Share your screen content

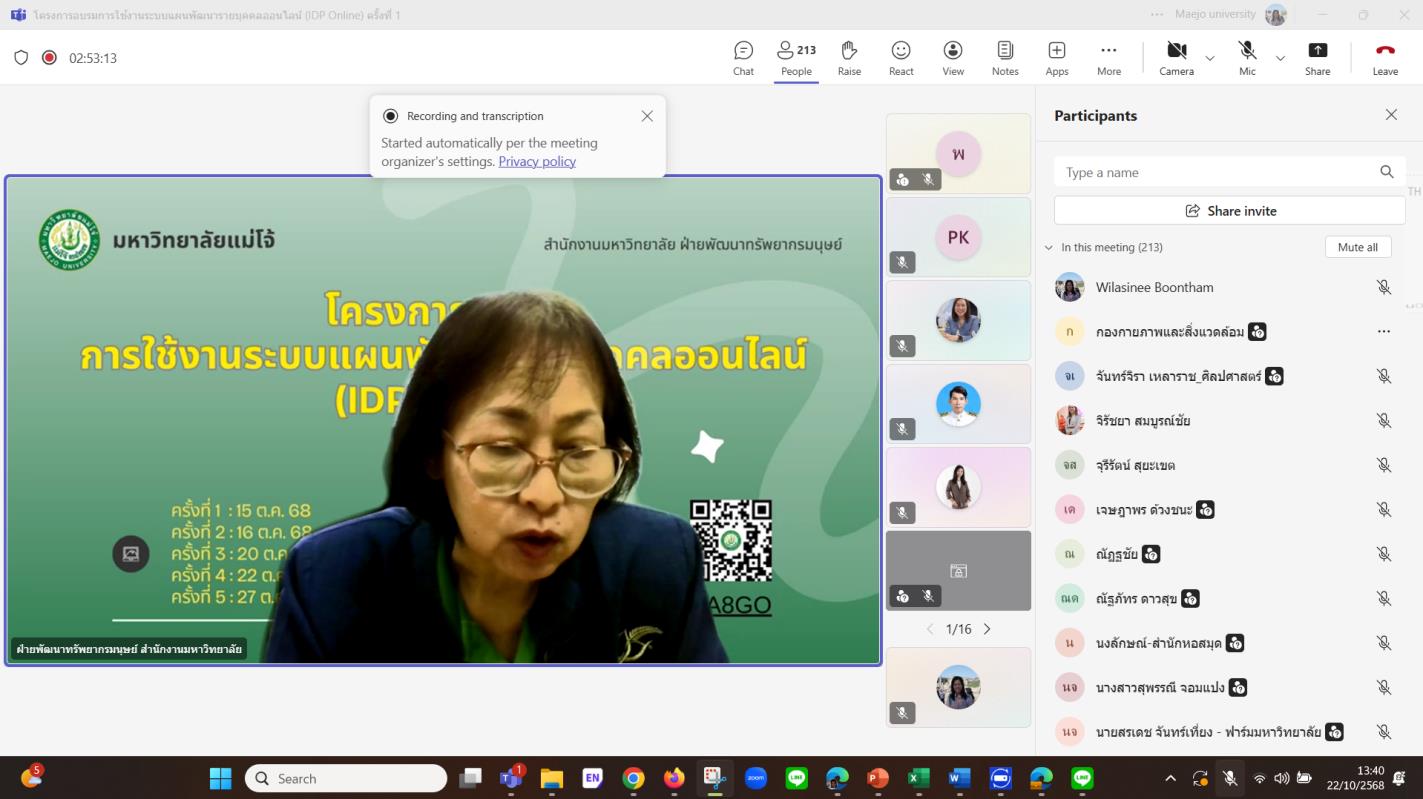click(1317, 58)
